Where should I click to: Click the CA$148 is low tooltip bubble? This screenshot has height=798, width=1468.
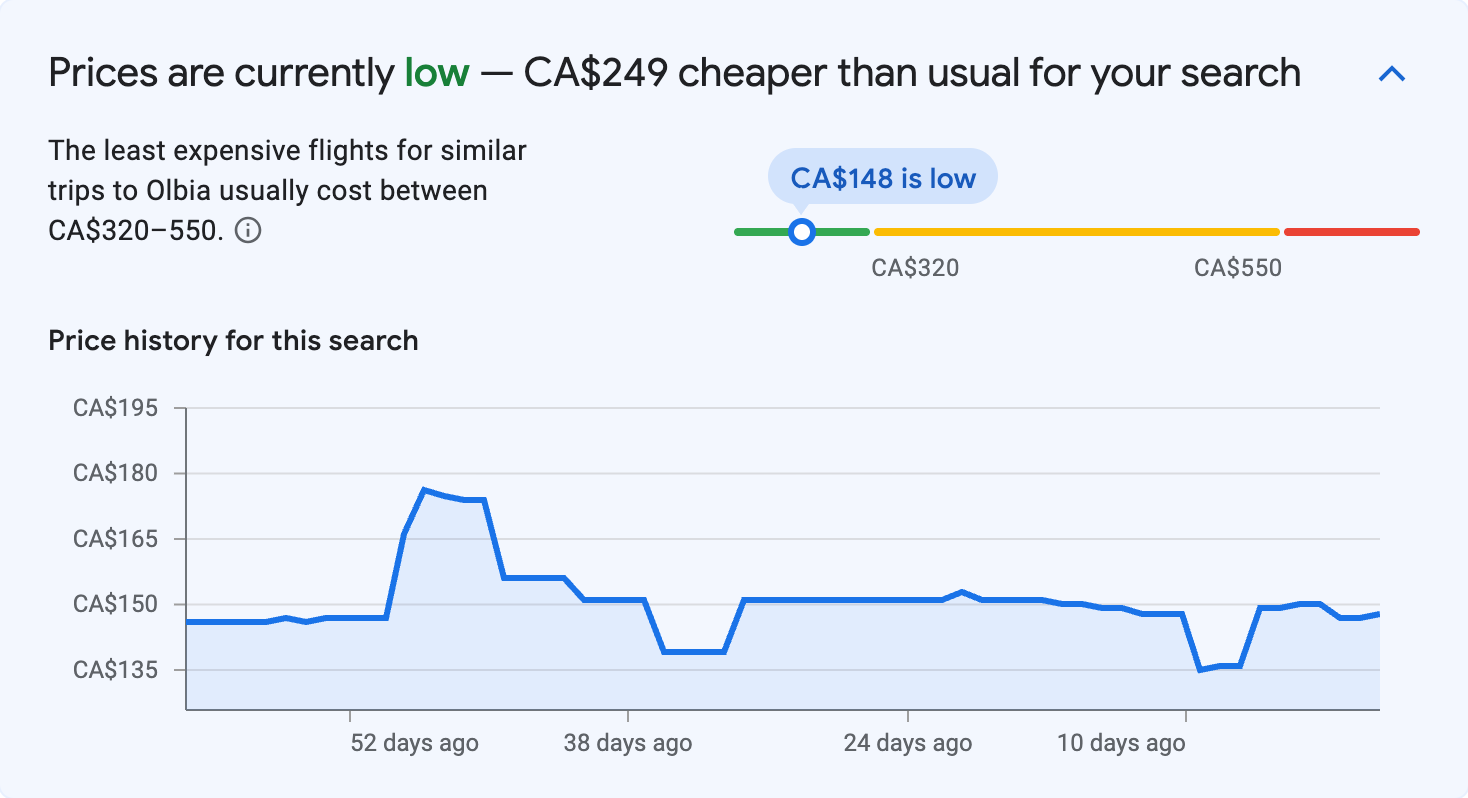[882, 176]
